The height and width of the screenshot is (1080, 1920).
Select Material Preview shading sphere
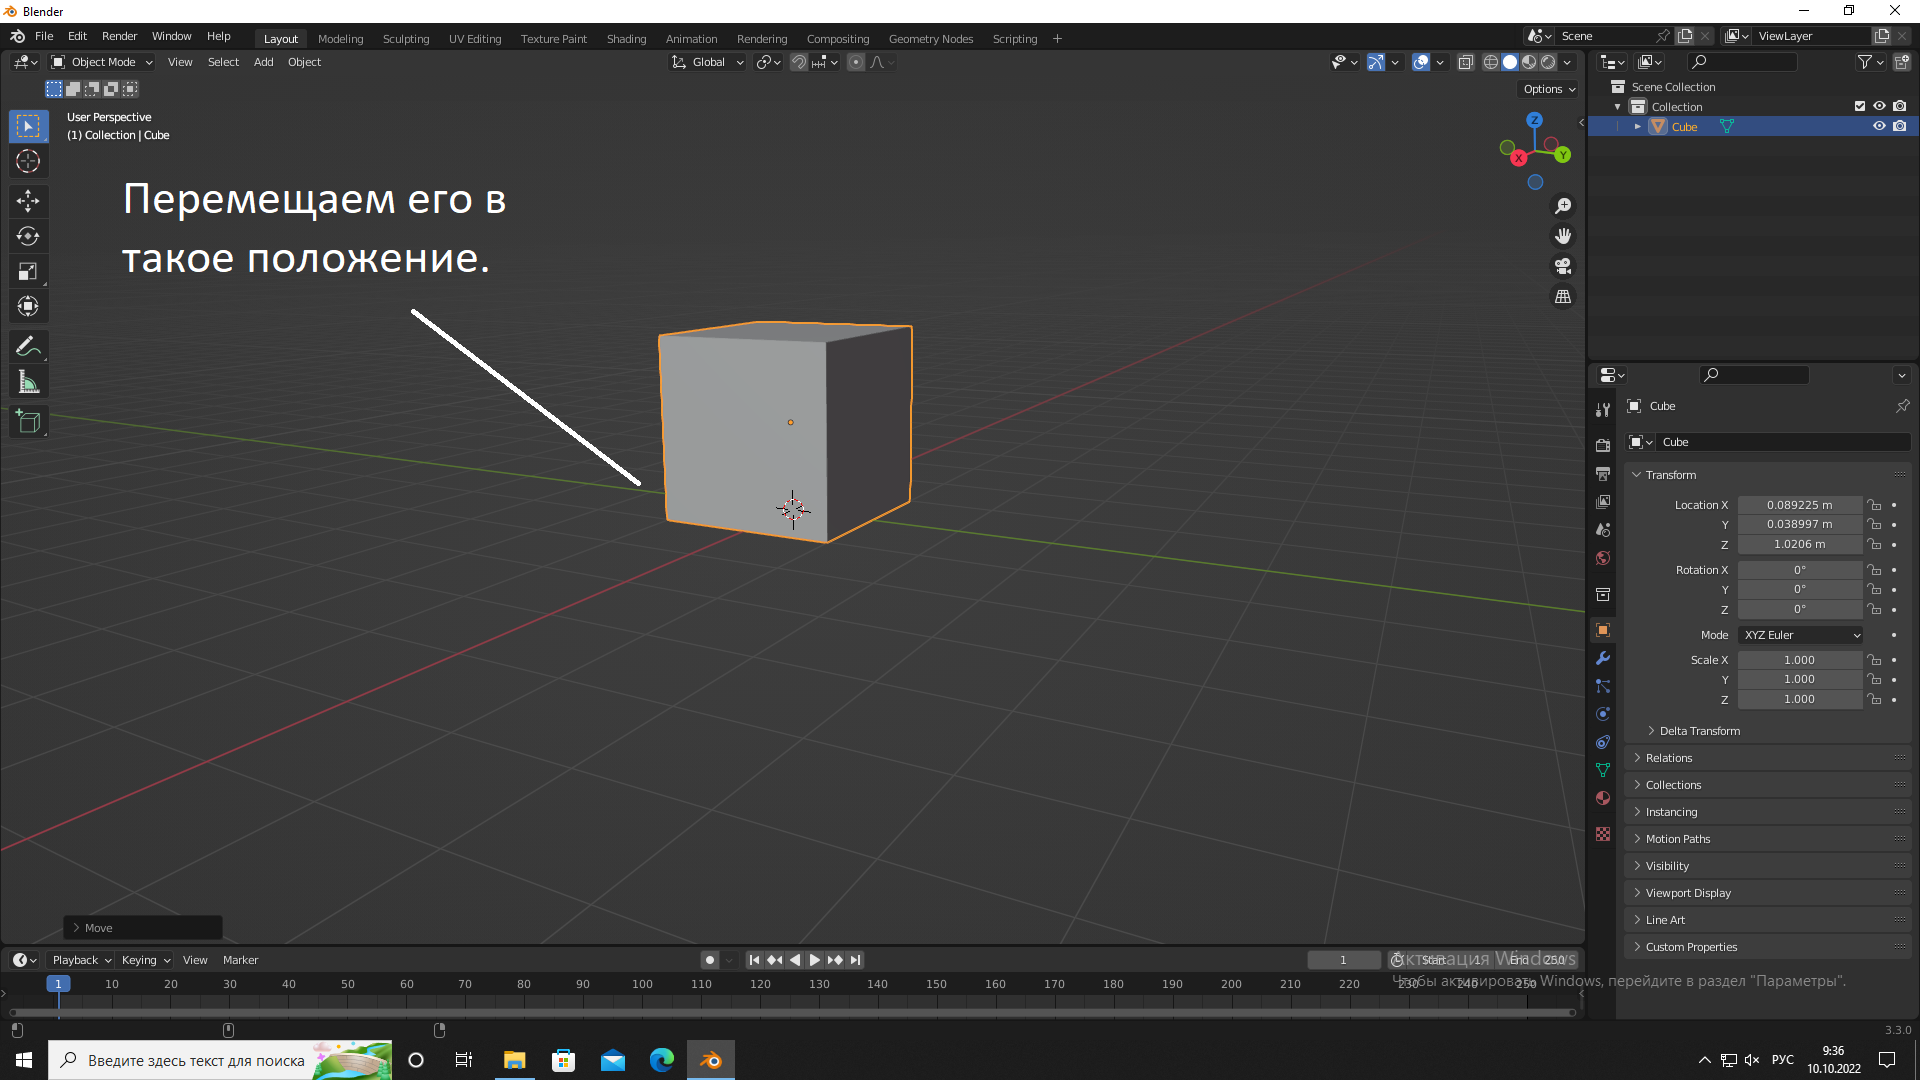(1529, 62)
